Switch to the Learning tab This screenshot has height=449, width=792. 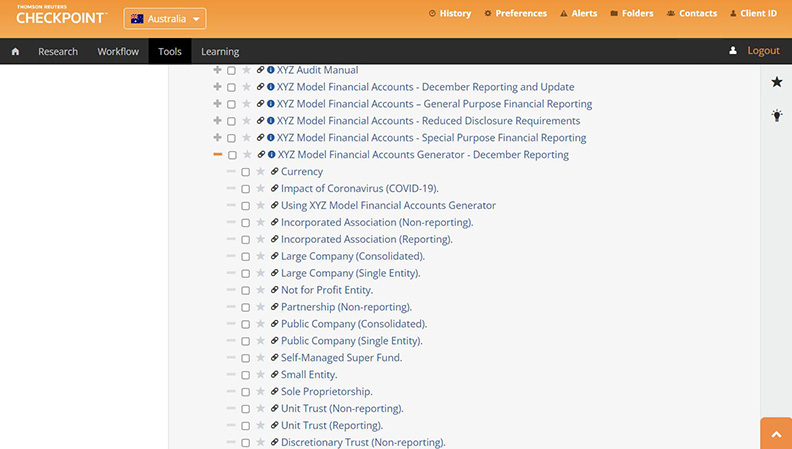220,51
